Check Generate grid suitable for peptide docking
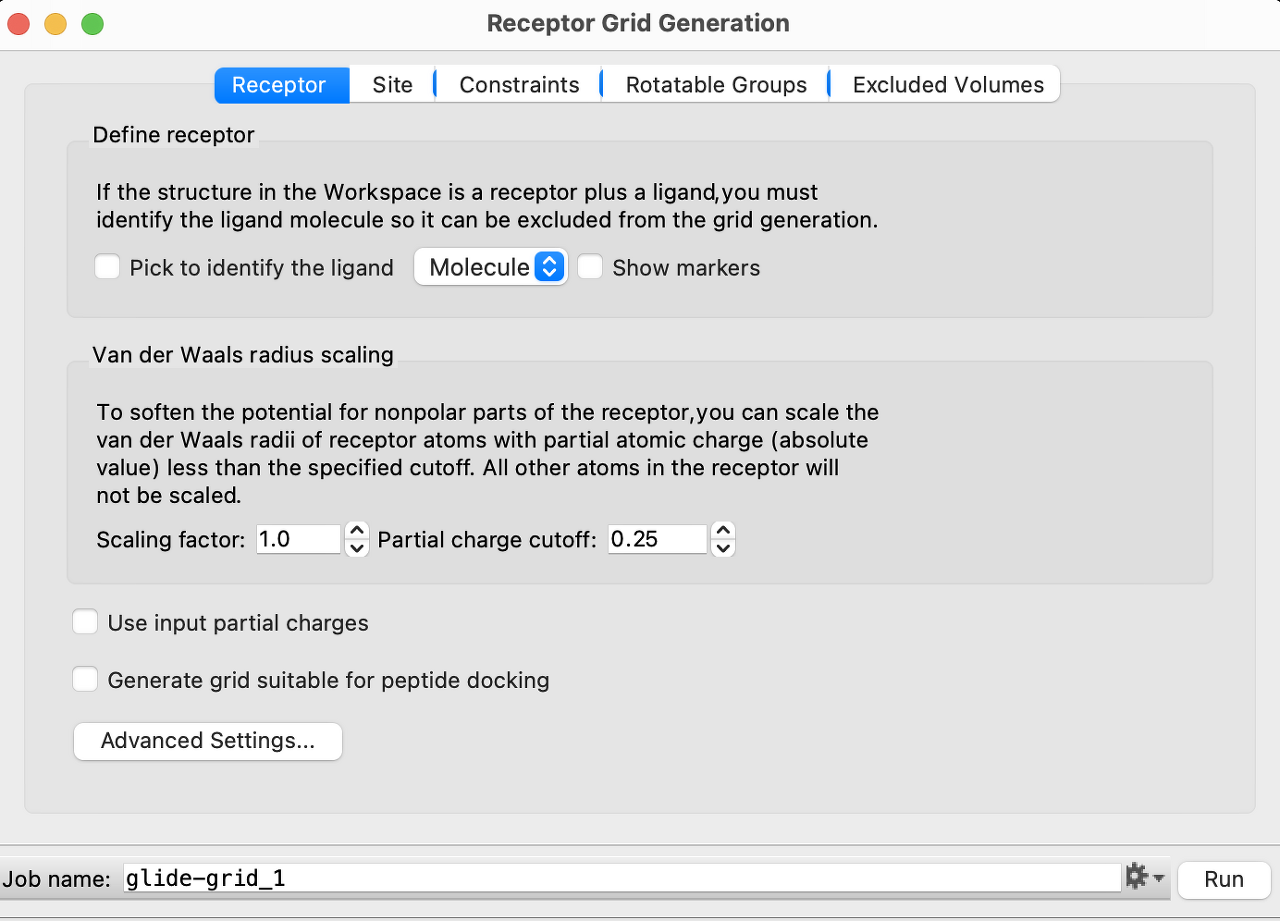This screenshot has height=921, width=1280. [x=85, y=679]
